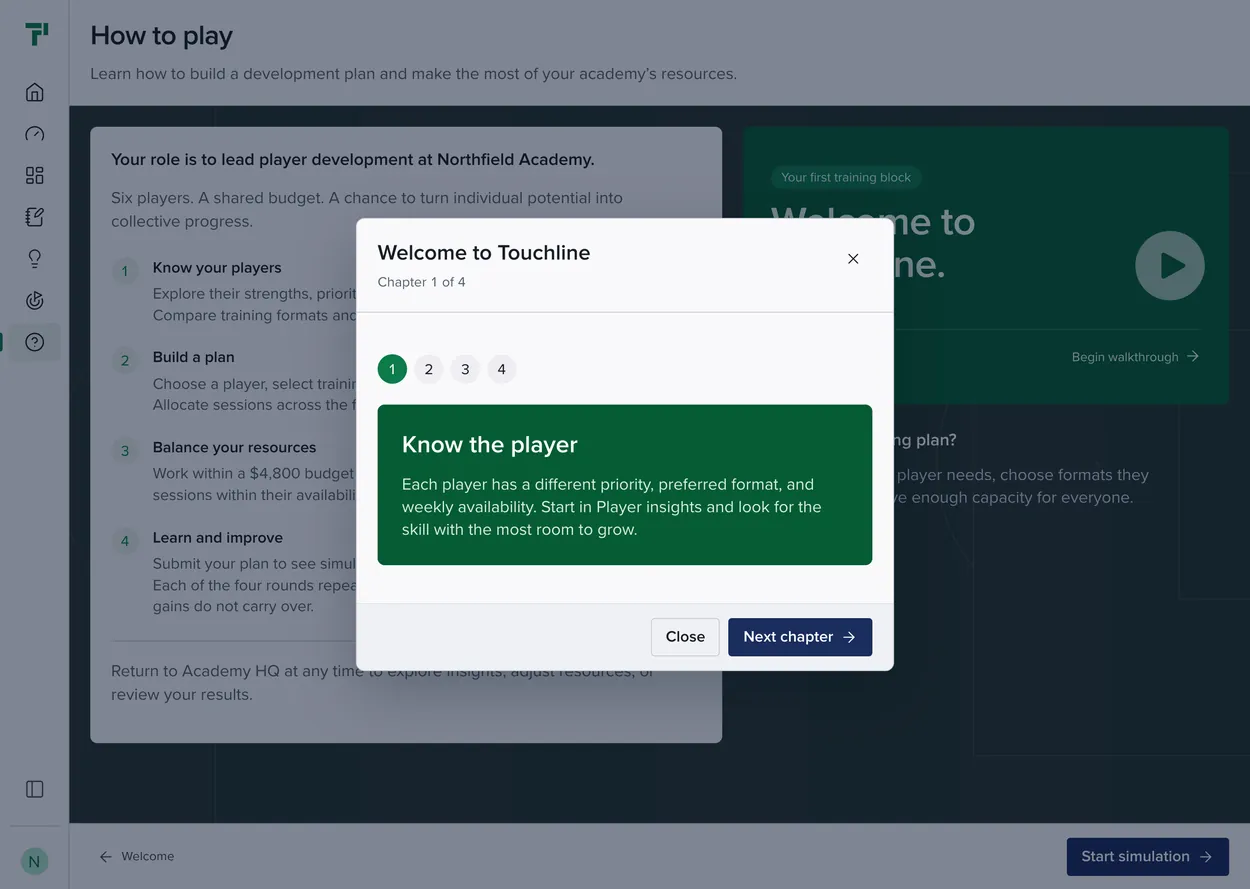This screenshot has width=1250, height=889.
Task: Click the 'Know your players' step heading
Action: [217, 268]
